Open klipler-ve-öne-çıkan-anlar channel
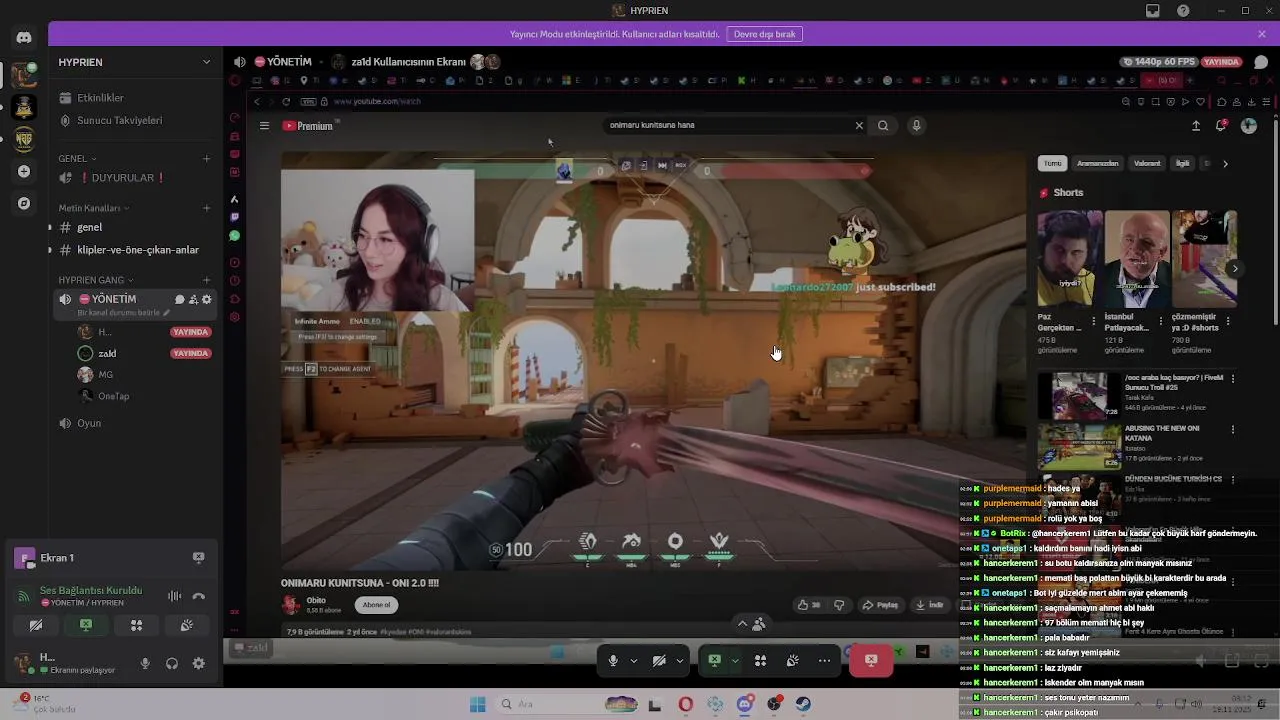The width and height of the screenshot is (1280, 720). [x=131, y=250]
